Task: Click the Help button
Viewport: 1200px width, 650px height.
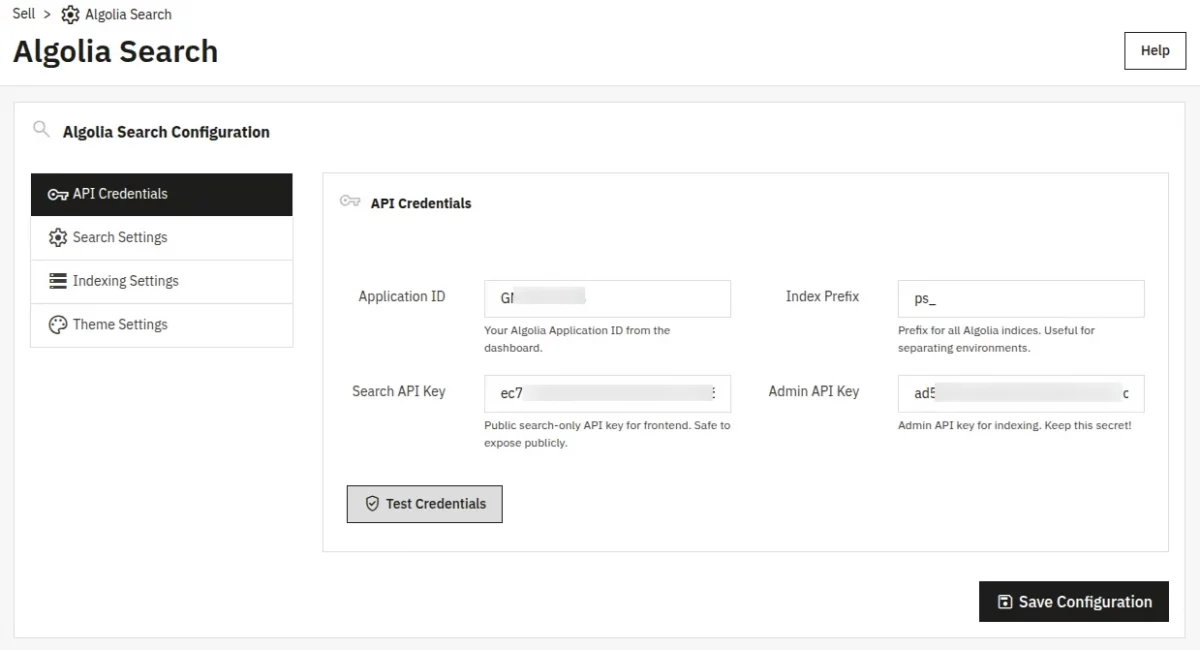Action: pyautogui.click(x=1155, y=51)
